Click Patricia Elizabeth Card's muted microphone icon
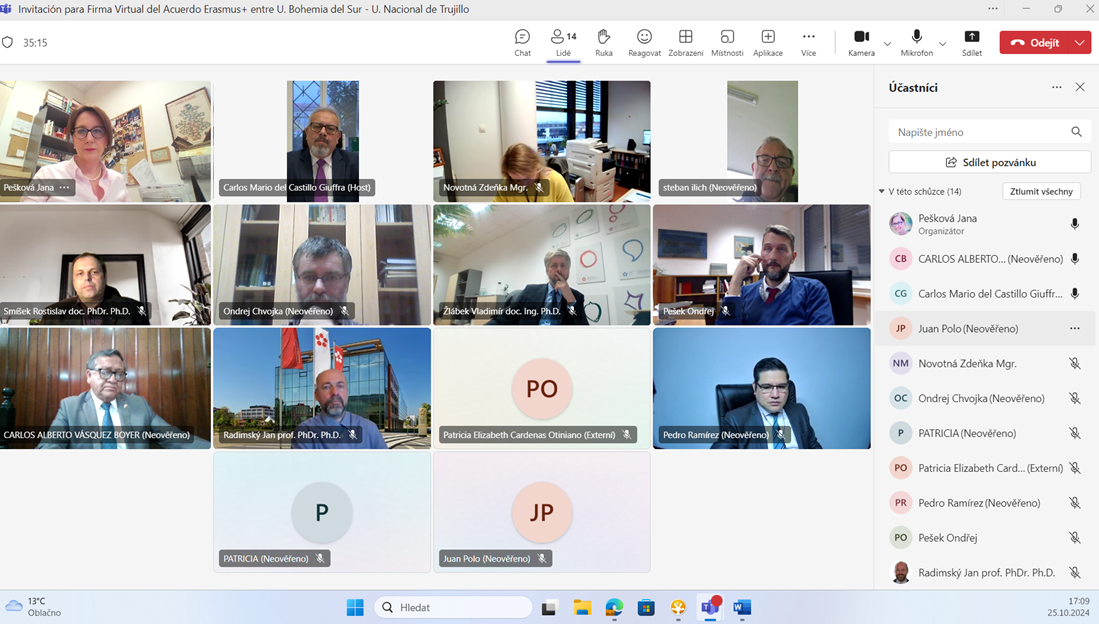This screenshot has height=624, width=1099. click(1074, 468)
